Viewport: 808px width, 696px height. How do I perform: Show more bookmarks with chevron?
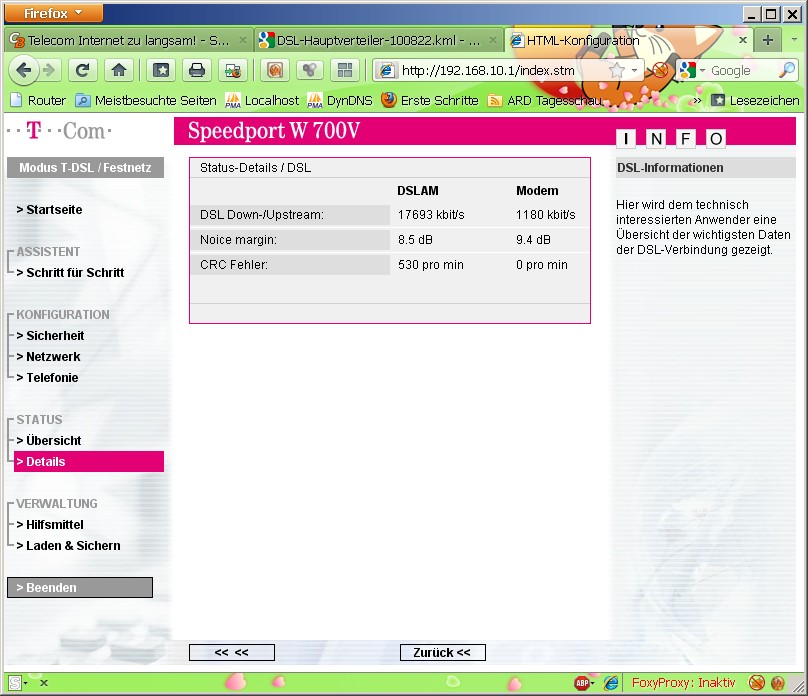coord(697,100)
